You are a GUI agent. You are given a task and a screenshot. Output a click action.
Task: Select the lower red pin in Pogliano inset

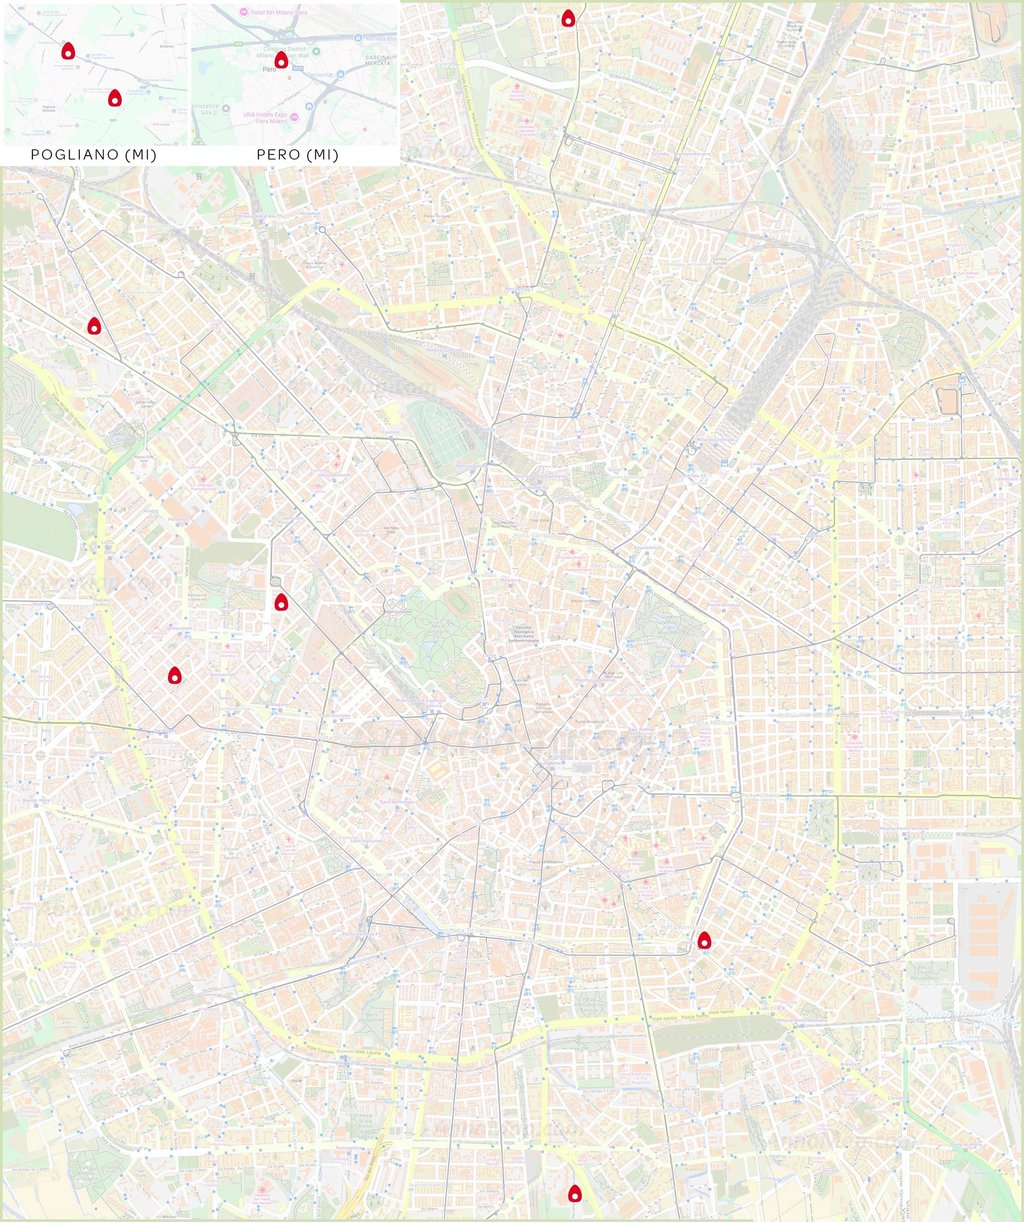114,97
